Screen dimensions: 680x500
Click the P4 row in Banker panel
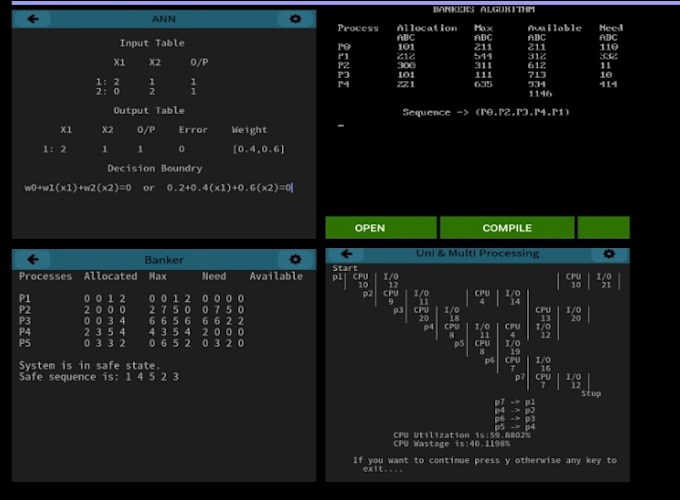click(x=131, y=332)
